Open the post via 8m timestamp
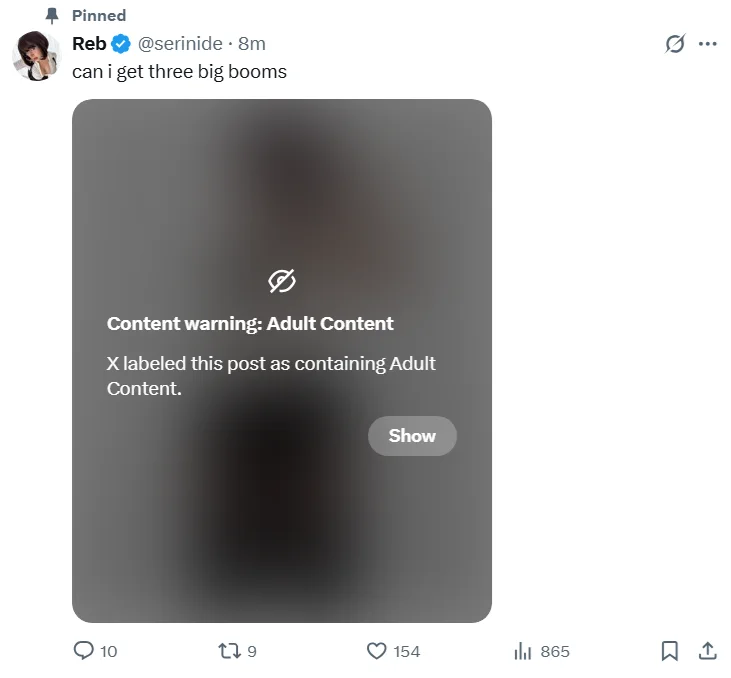Image resolution: width=731 pixels, height=678 pixels. point(252,44)
